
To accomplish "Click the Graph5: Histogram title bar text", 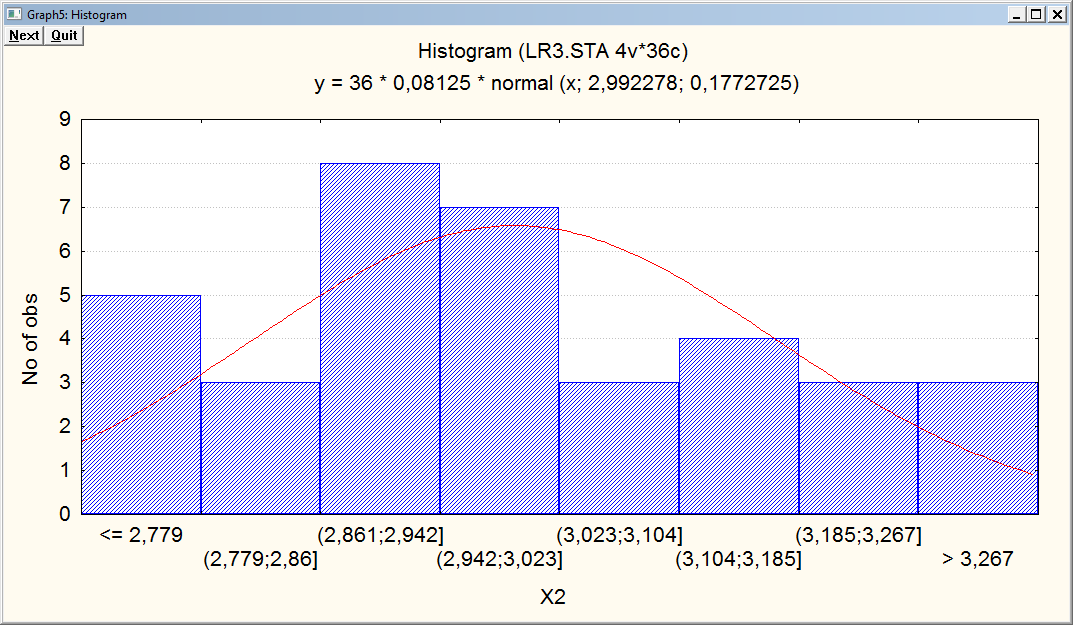I will pyautogui.click(x=77, y=14).
